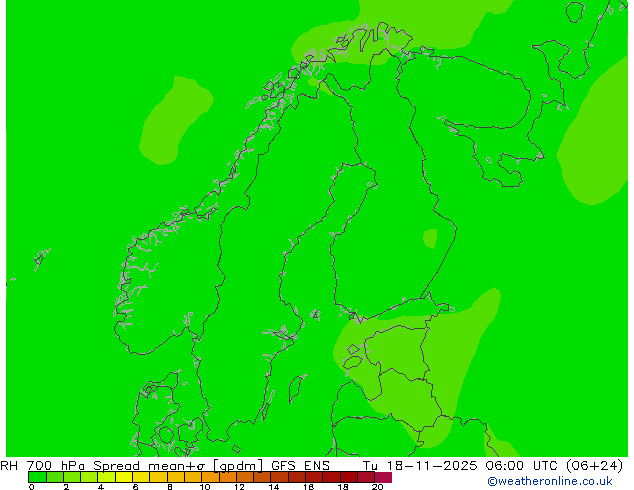
Task: Click the scale number '0' under legend
Action: point(32,487)
